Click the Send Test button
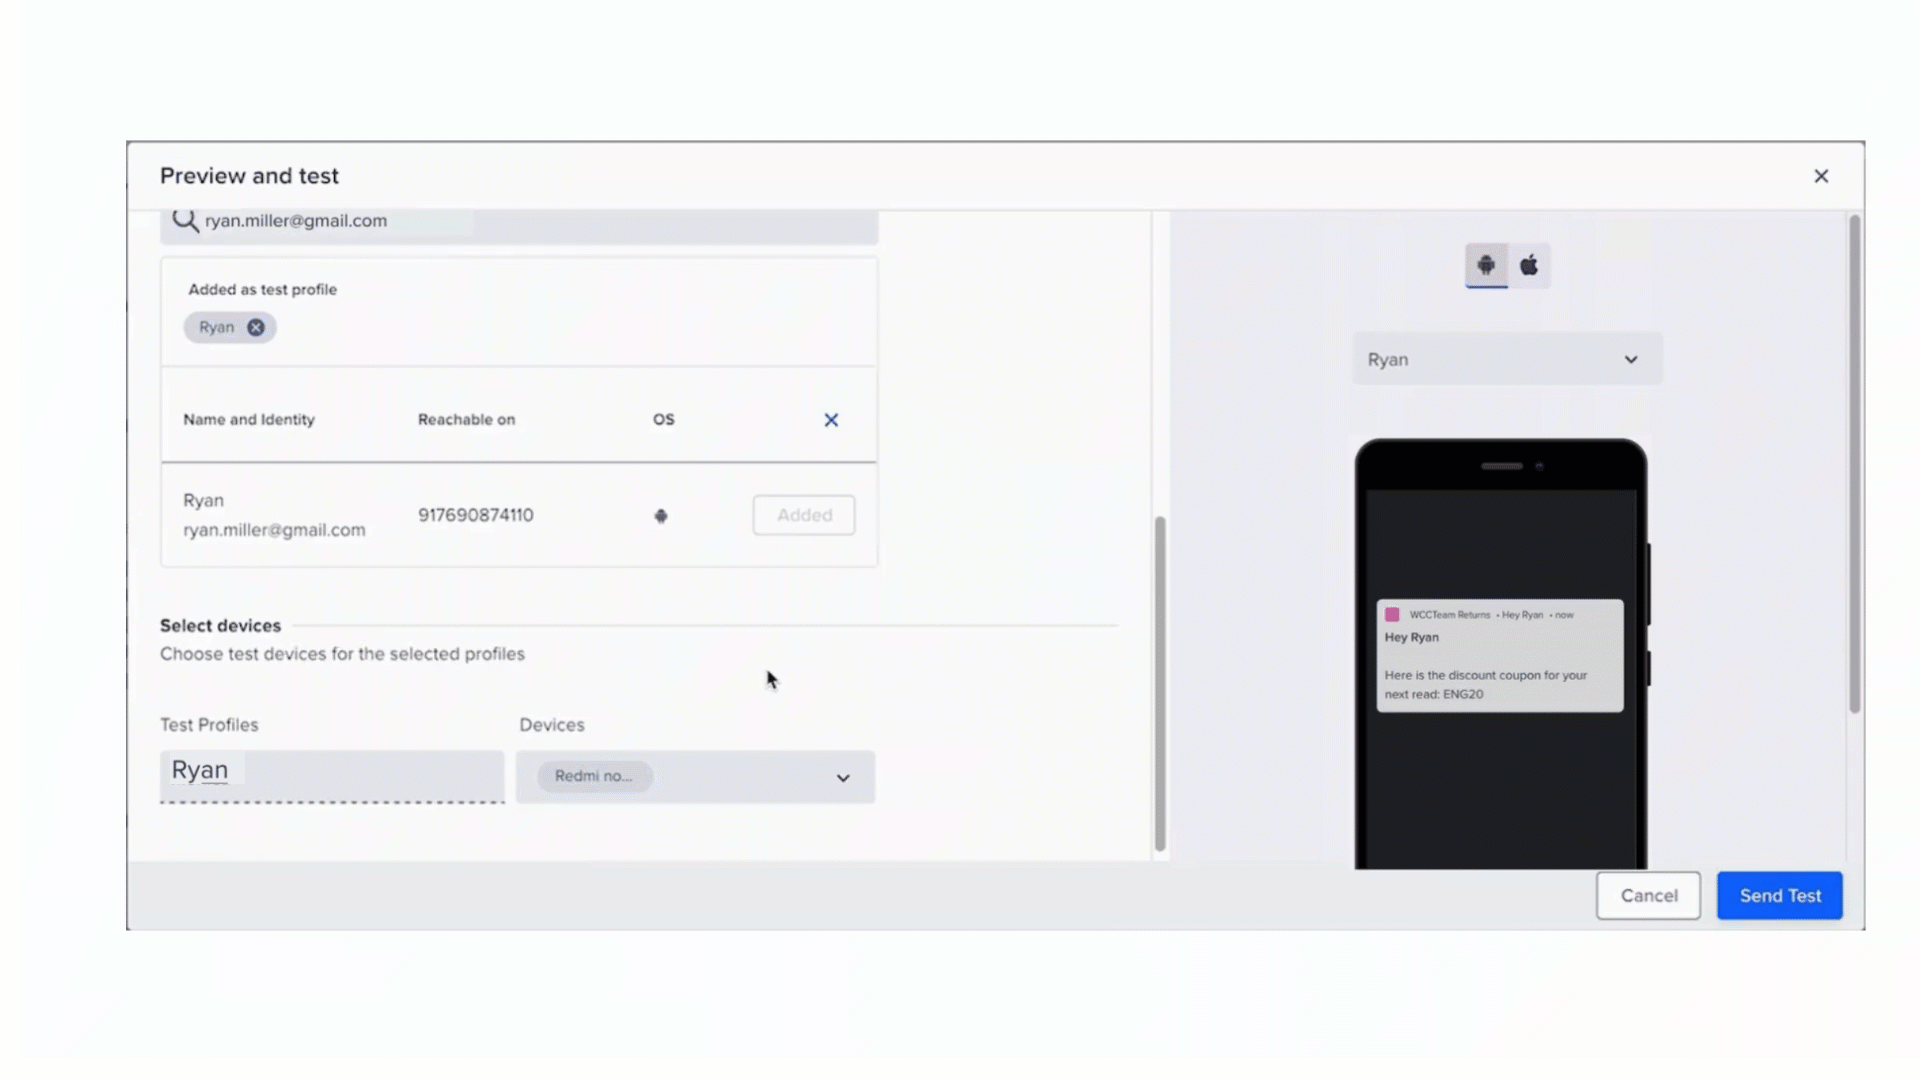Image resolution: width=1920 pixels, height=1080 pixels. [1780, 895]
